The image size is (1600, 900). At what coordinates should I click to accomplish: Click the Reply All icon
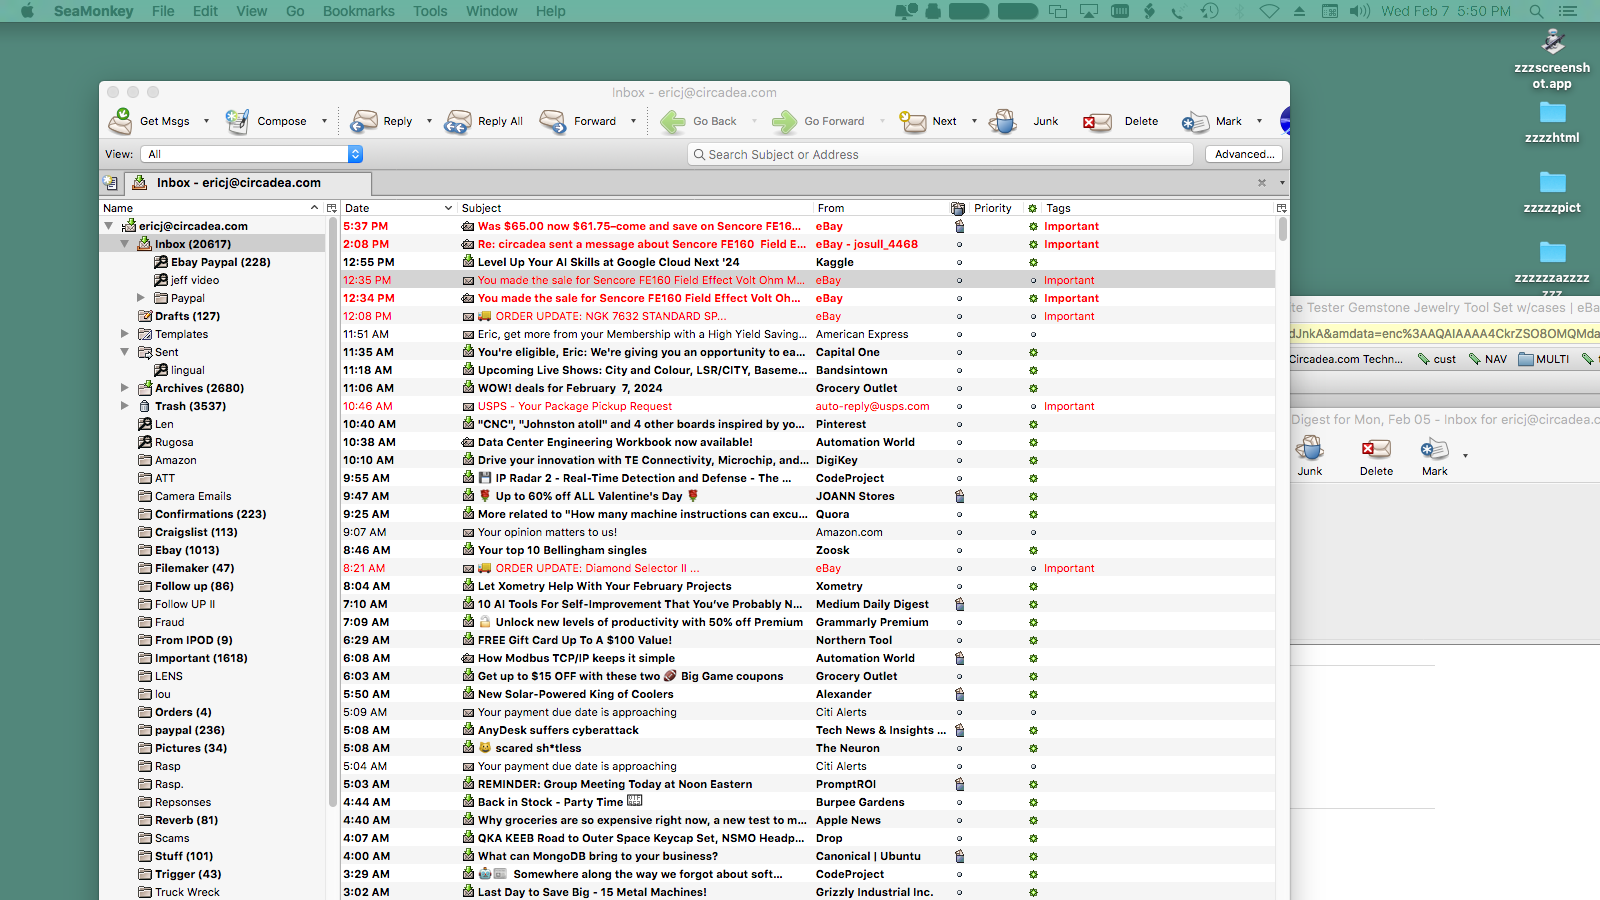click(458, 121)
